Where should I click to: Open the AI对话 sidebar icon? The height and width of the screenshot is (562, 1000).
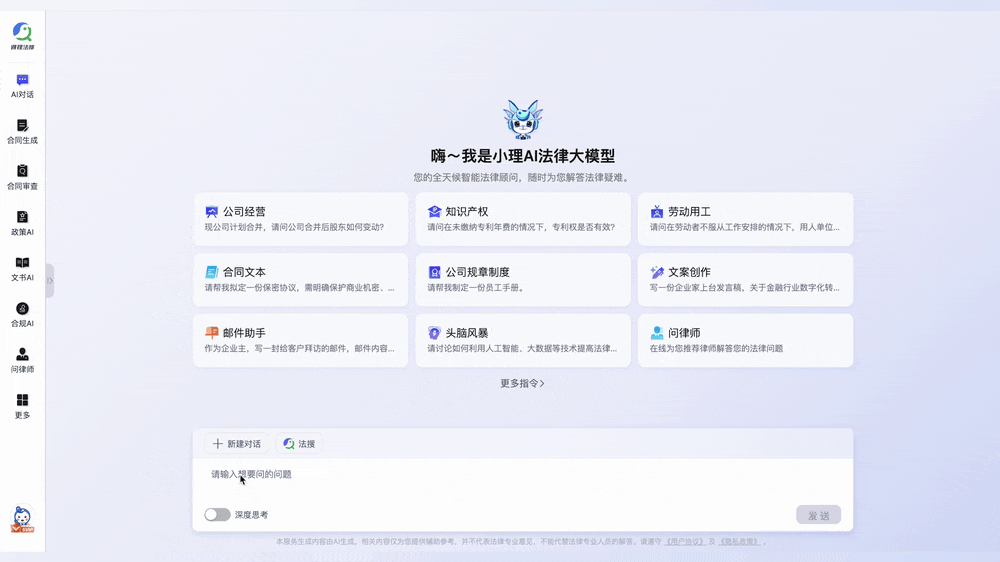coord(22,86)
